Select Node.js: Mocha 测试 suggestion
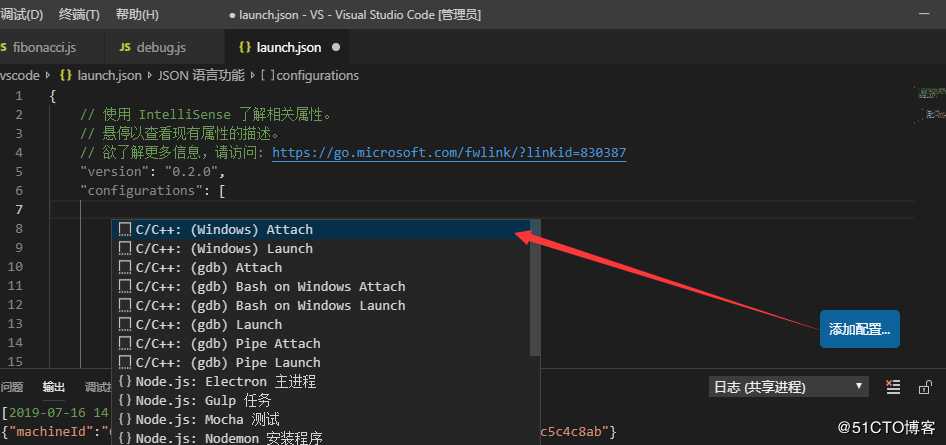This screenshot has height=445, width=946. click(x=321, y=420)
